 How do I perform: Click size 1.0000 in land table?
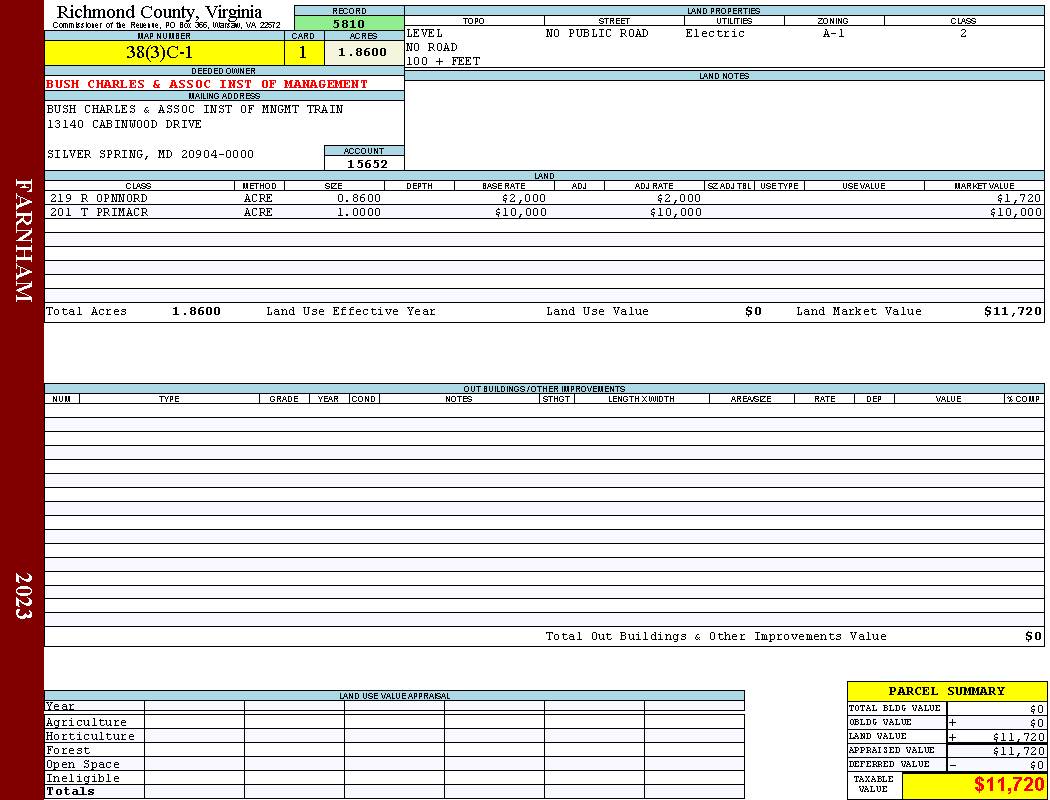(x=359, y=212)
